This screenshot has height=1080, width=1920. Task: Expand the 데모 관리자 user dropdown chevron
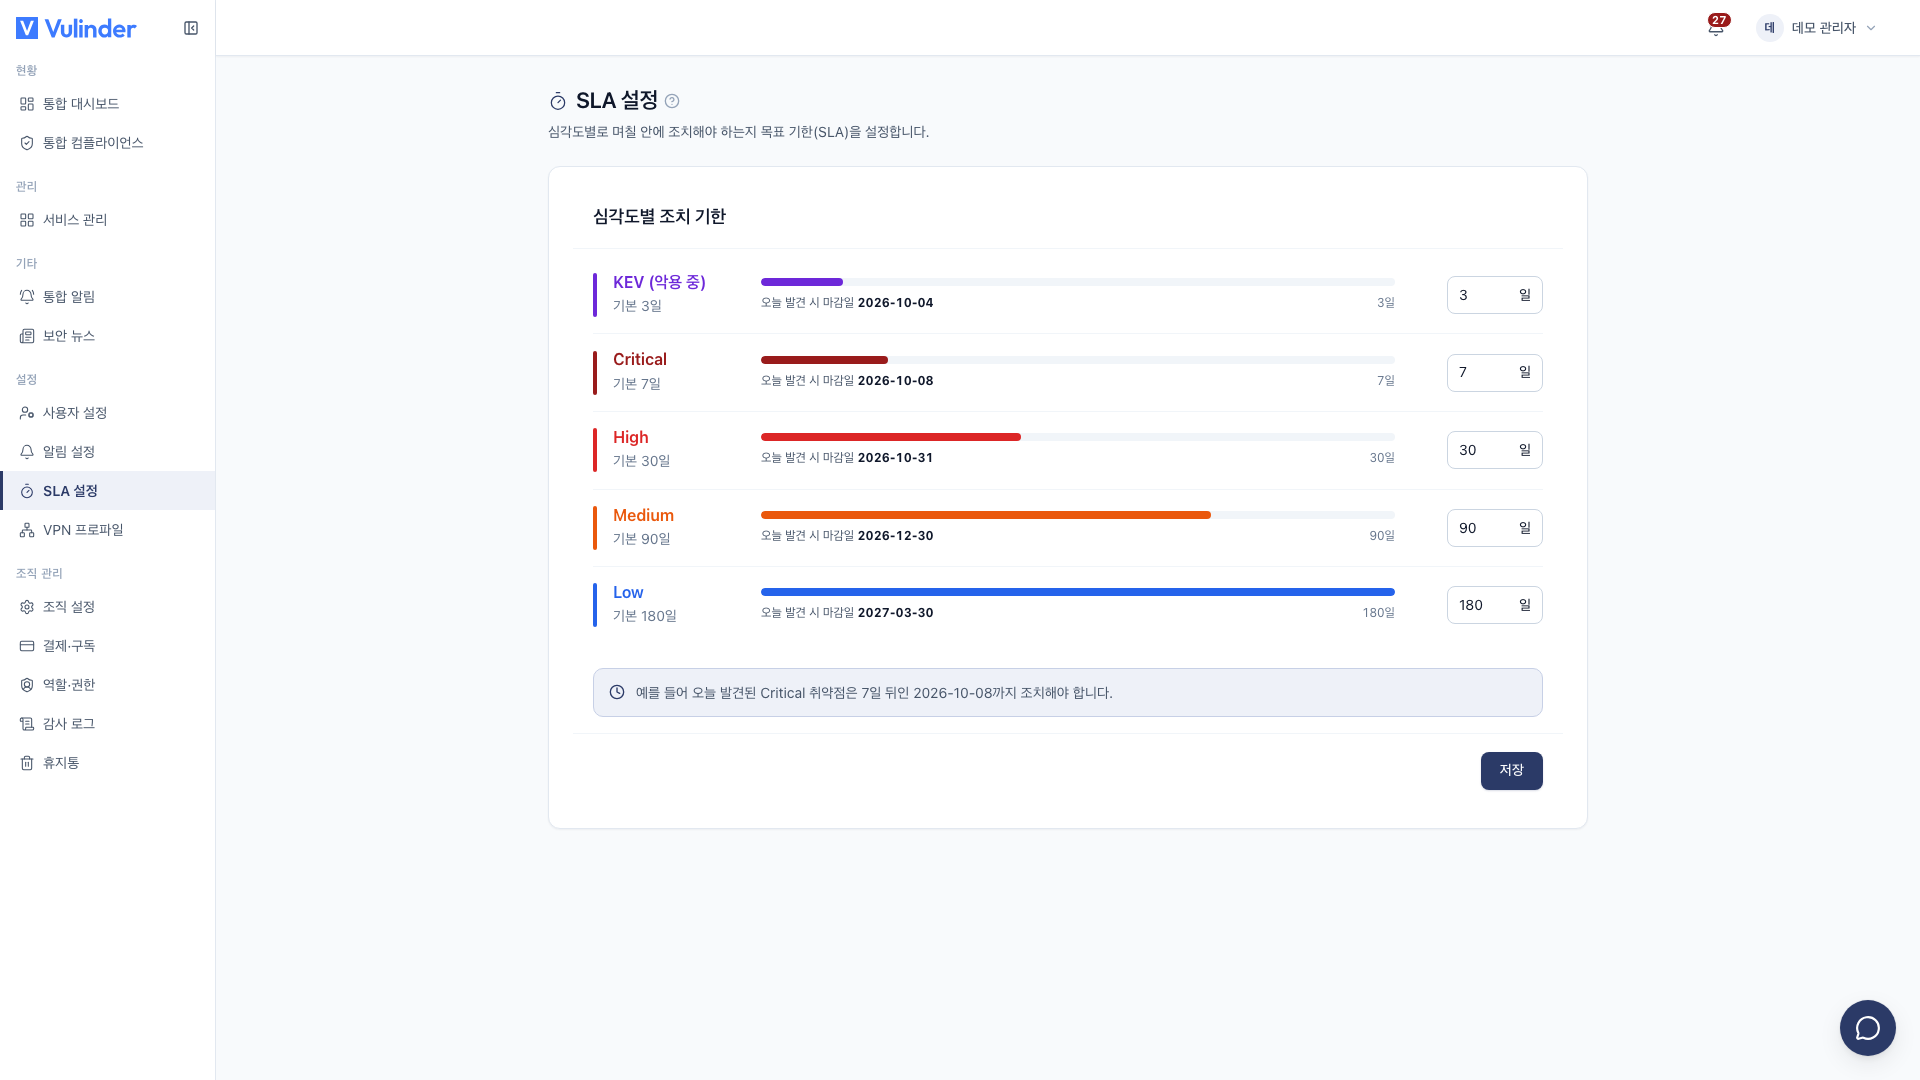coord(1871,28)
